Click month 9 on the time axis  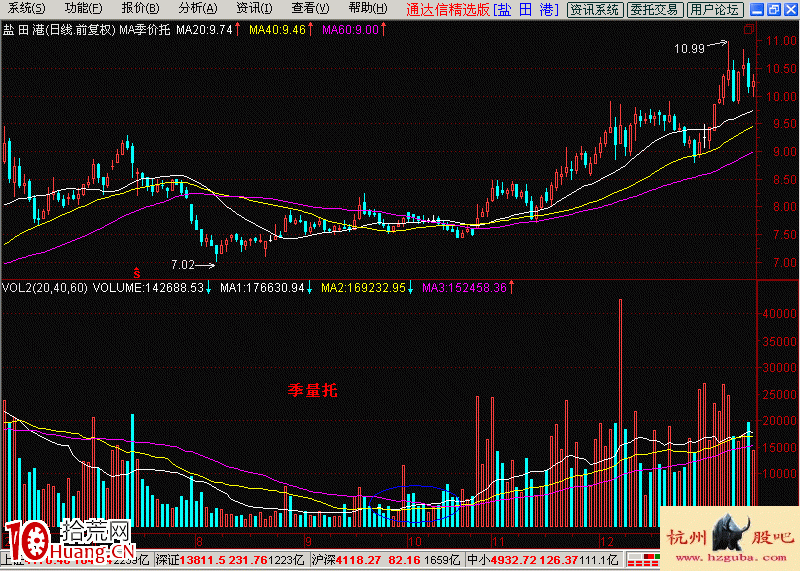[308, 542]
